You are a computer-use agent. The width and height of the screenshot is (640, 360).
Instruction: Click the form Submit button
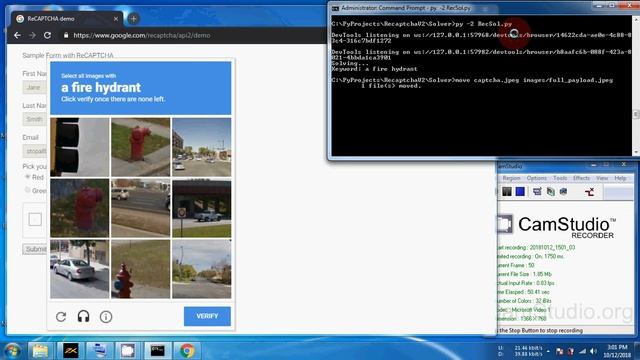35,249
